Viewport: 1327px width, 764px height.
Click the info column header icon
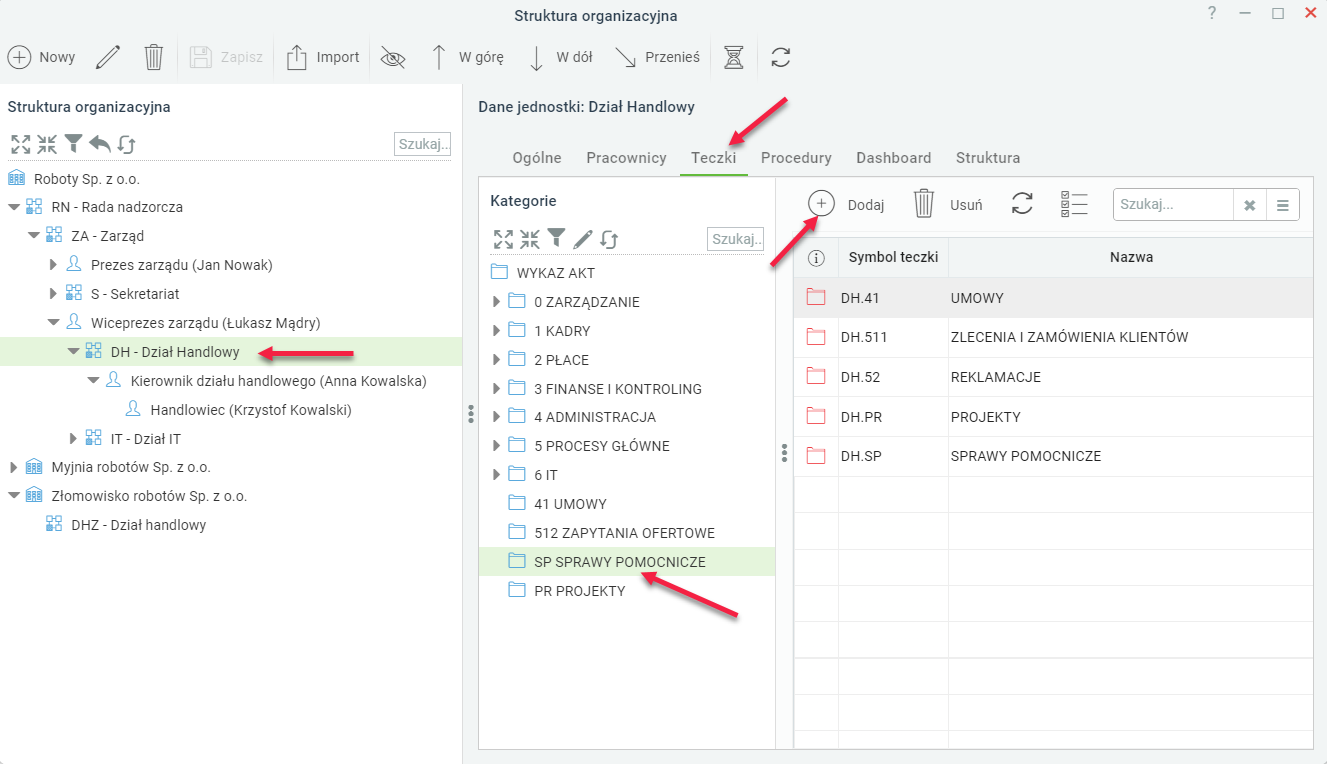pyautogui.click(x=816, y=258)
